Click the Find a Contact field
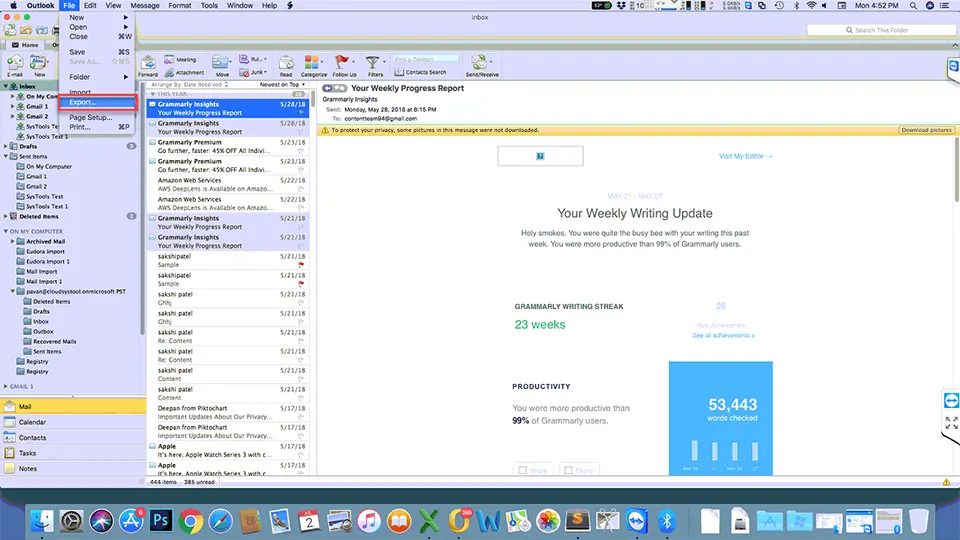 coord(426,59)
